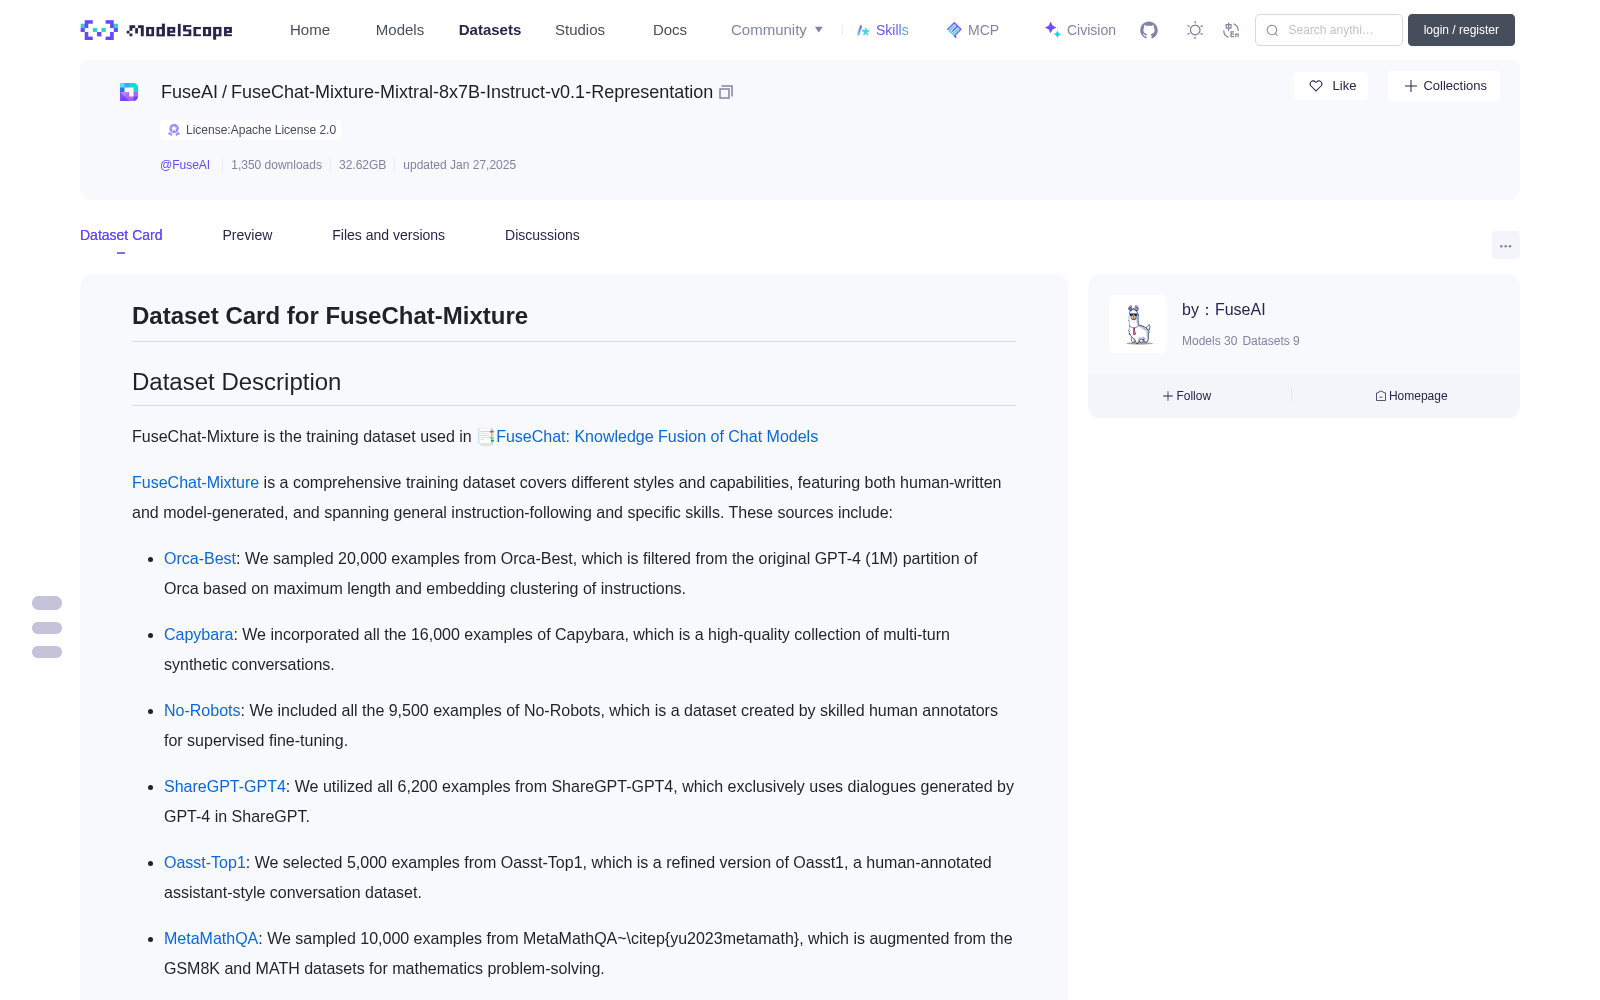Open the floating side panel handle
Screen dimensions: 1600x1000
tap(47, 627)
